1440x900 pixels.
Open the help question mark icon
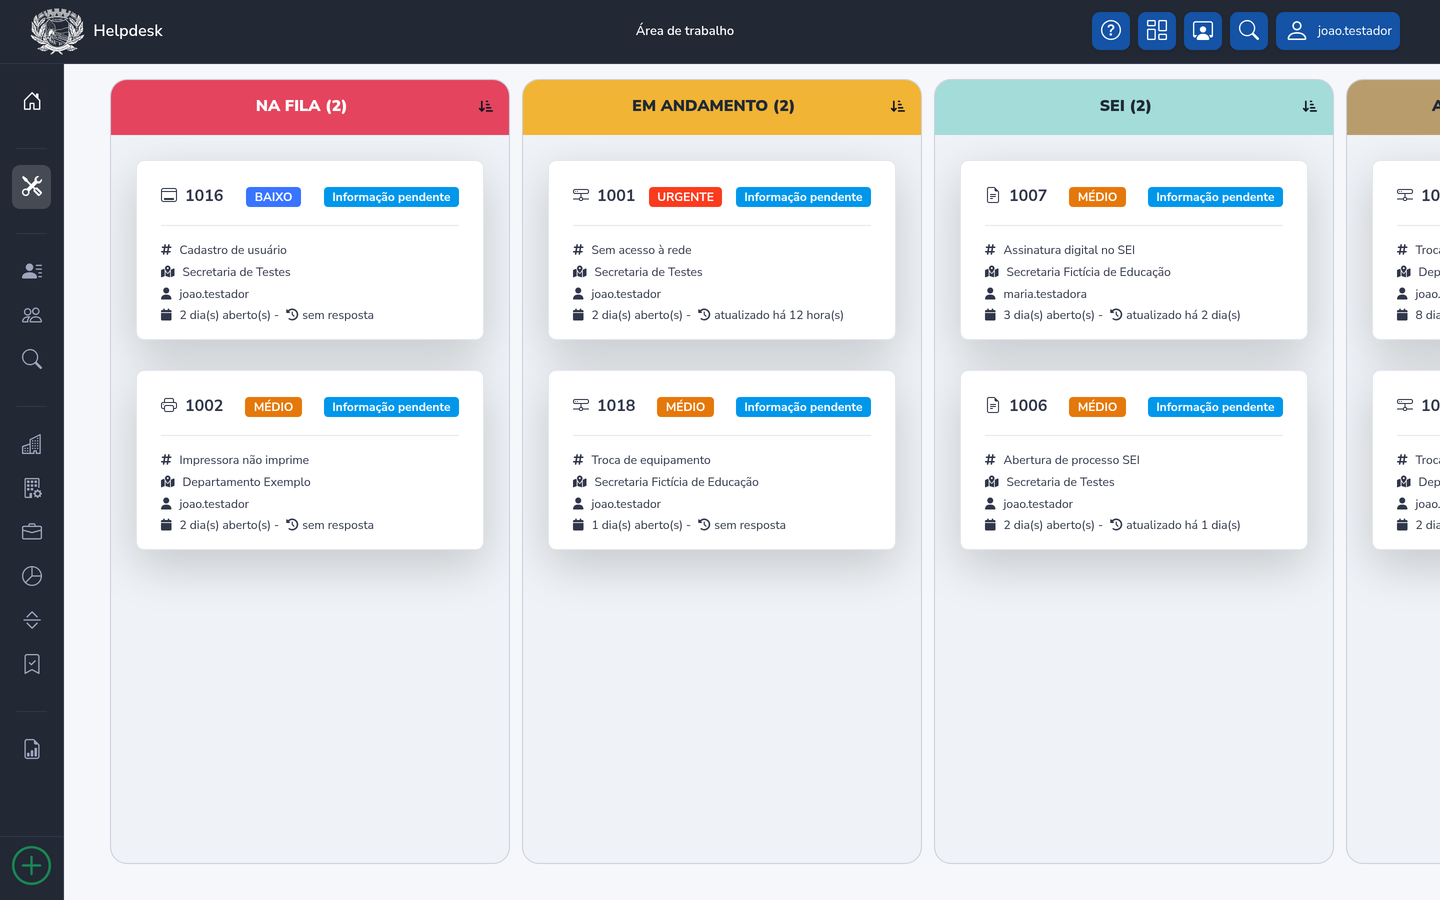click(1111, 31)
